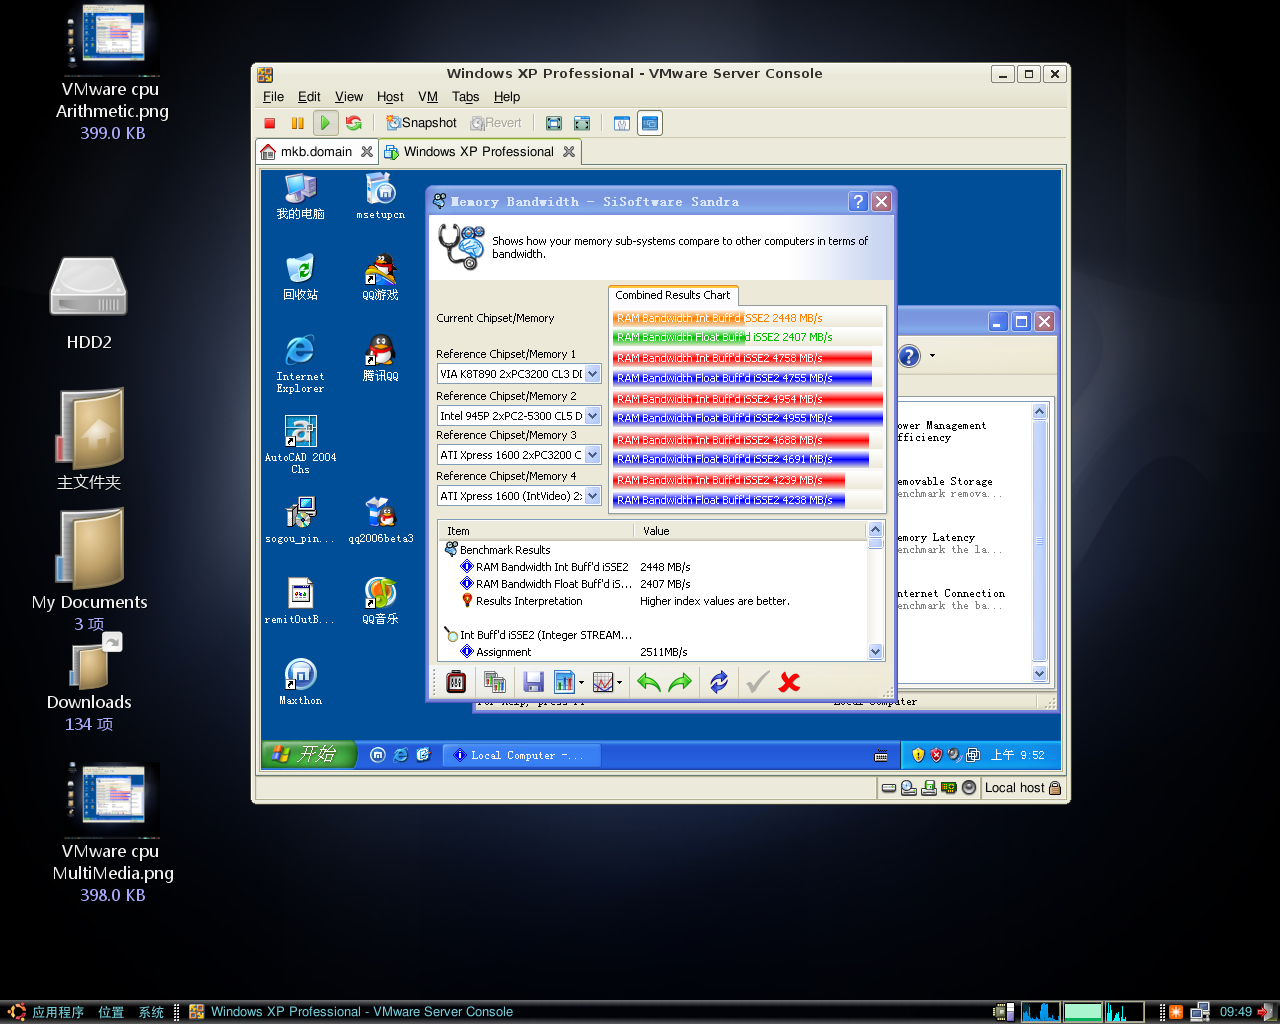Reset the virtual machine via the reset icon

(x=353, y=123)
